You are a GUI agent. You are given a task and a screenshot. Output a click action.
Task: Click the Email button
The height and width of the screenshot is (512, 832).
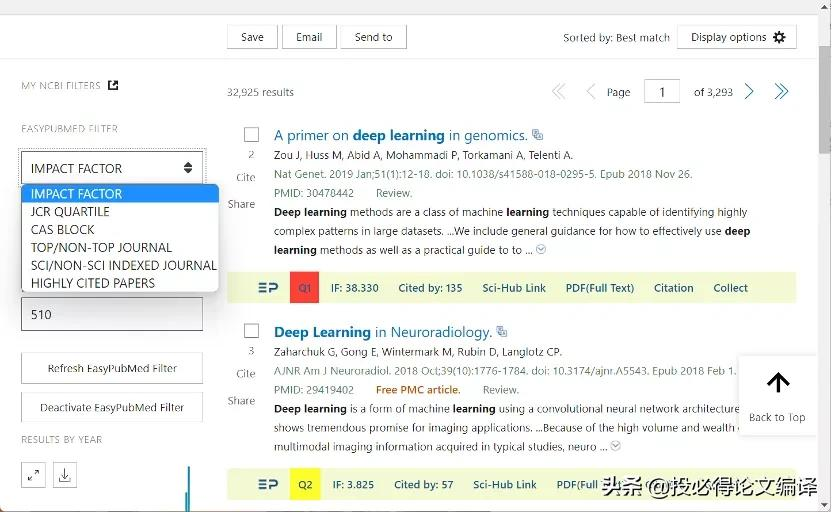[309, 37]
